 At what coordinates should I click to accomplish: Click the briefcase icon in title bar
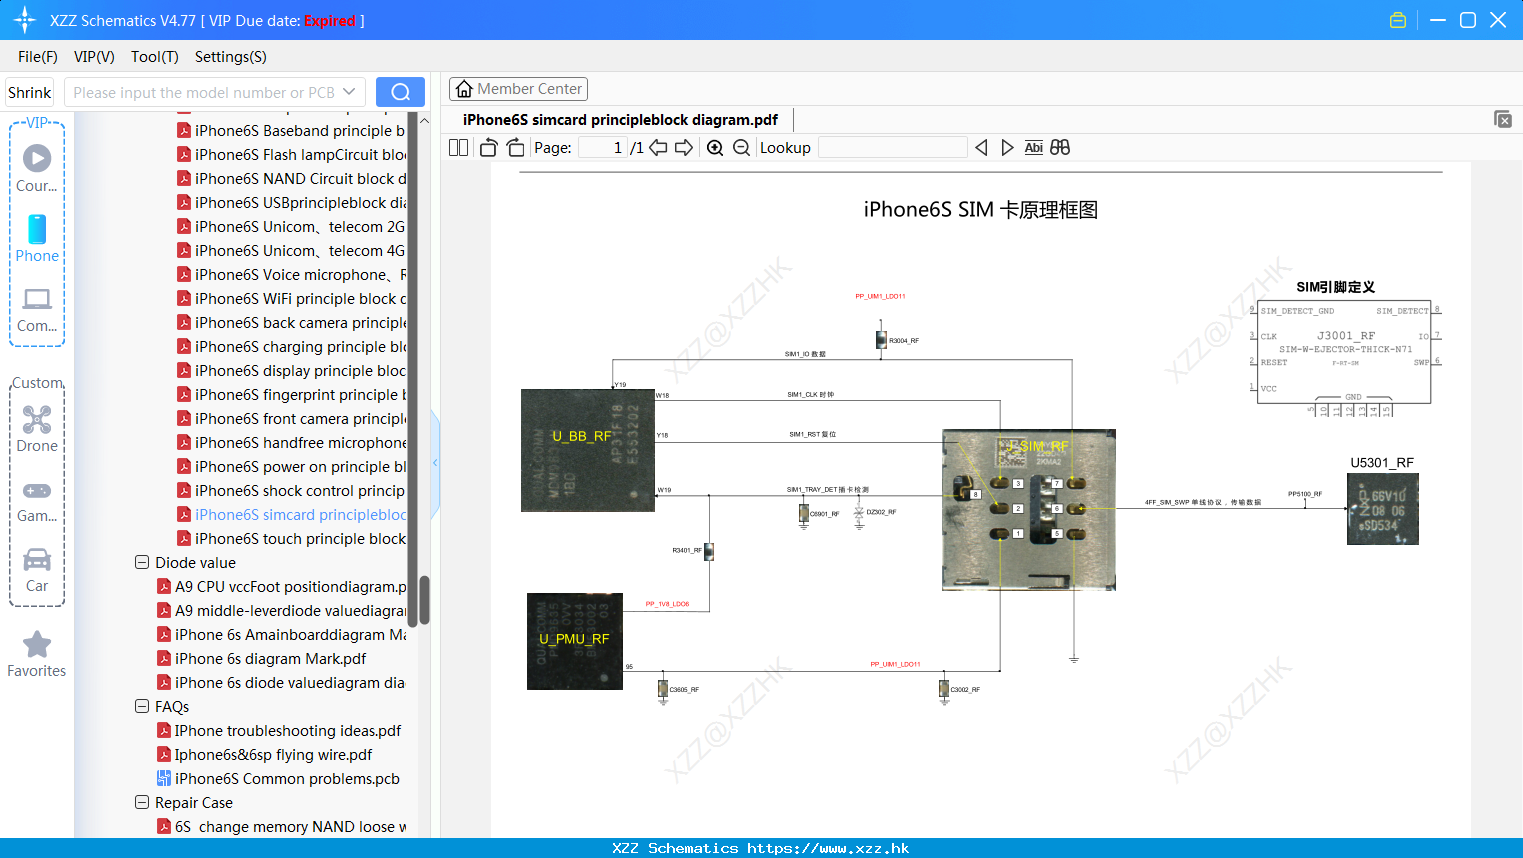[x=1398, y=20]
